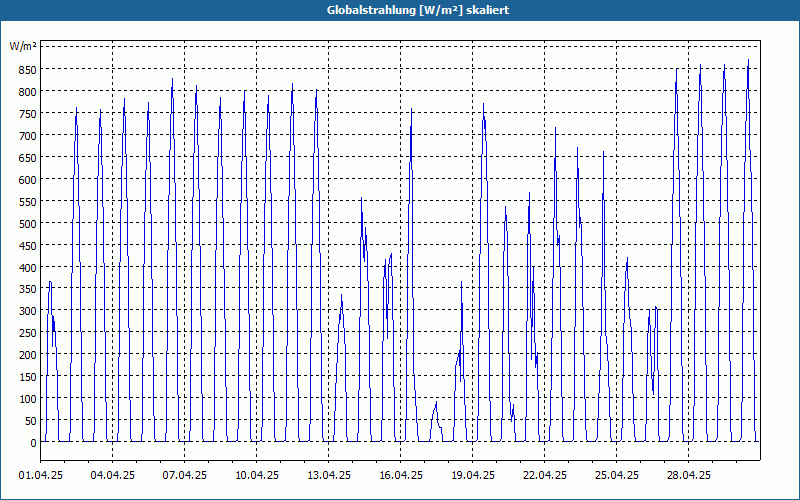Click the 800 value on the y-axis

coord(28,92)
